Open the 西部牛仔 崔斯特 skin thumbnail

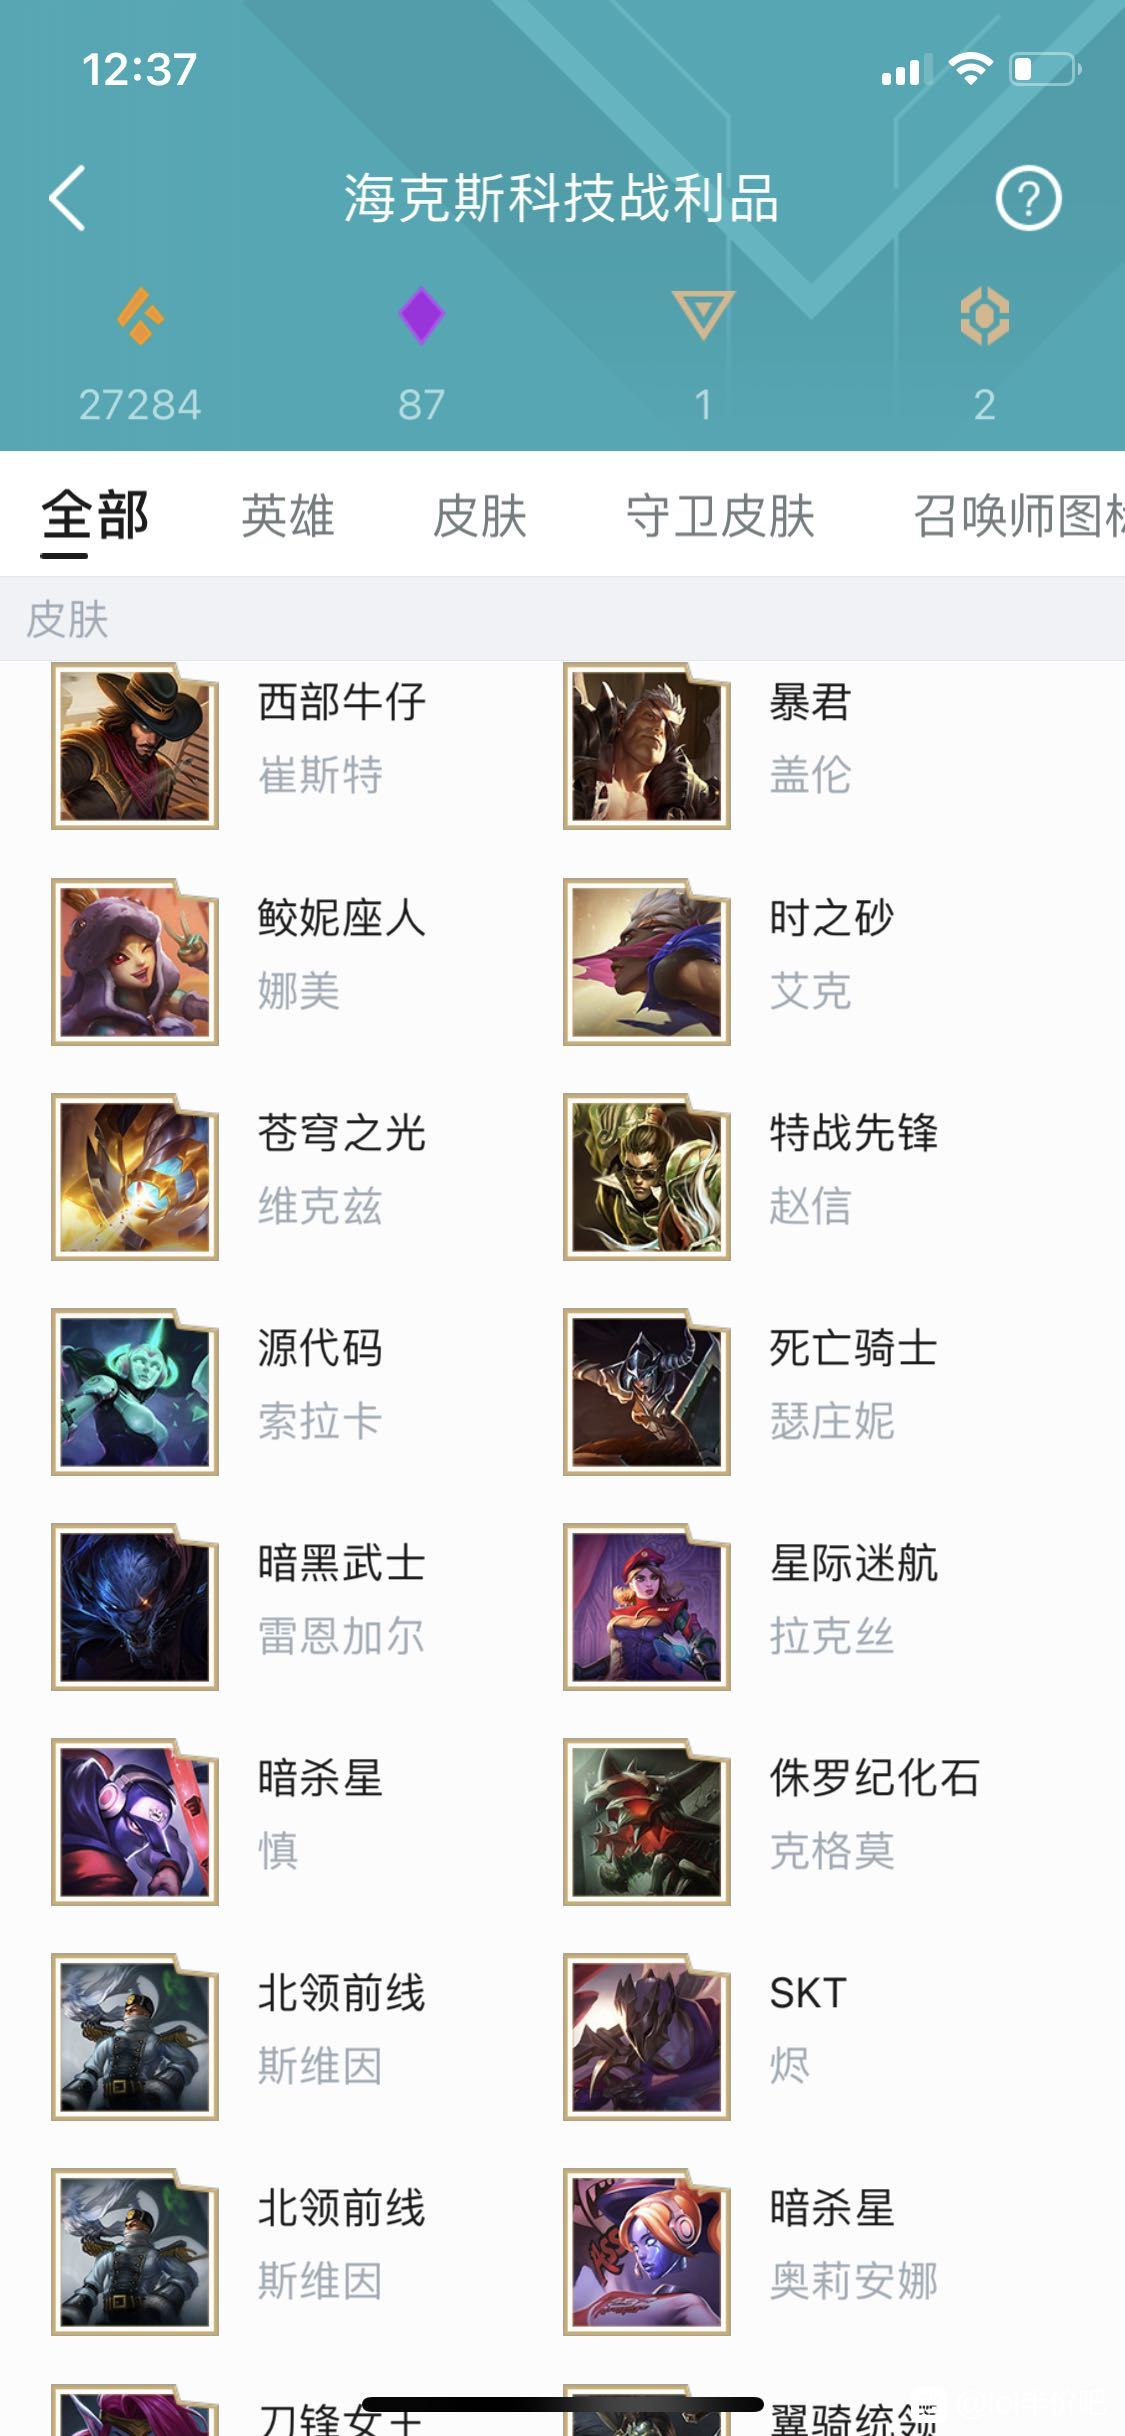click(x=135, y=746)
